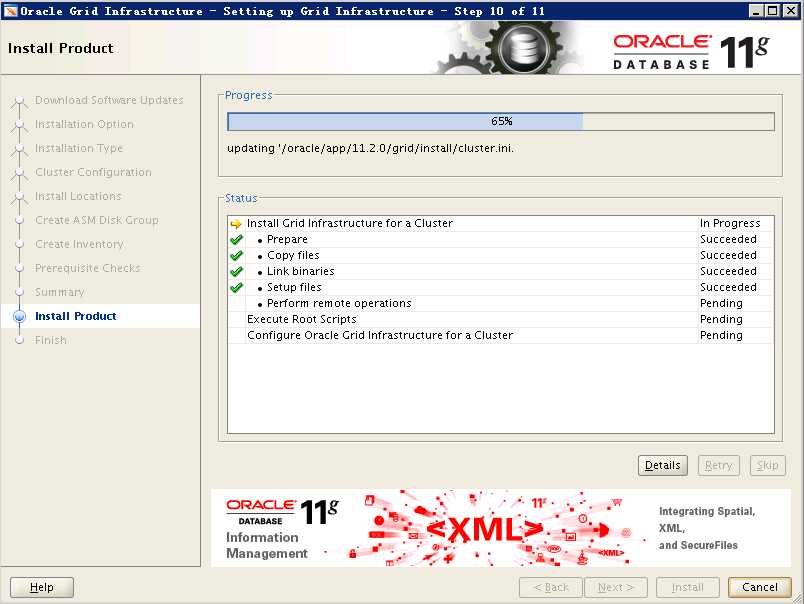Click the greyed-out Install button
The height and width of the screenshot is (604, 804).
click(688, 587)
